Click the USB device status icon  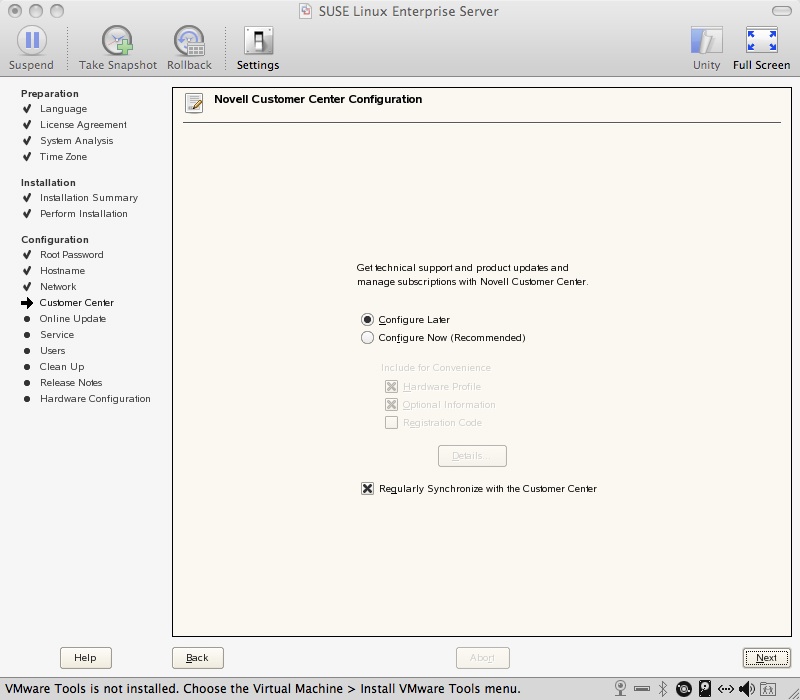pyautogui.click(x=642, y=689)
